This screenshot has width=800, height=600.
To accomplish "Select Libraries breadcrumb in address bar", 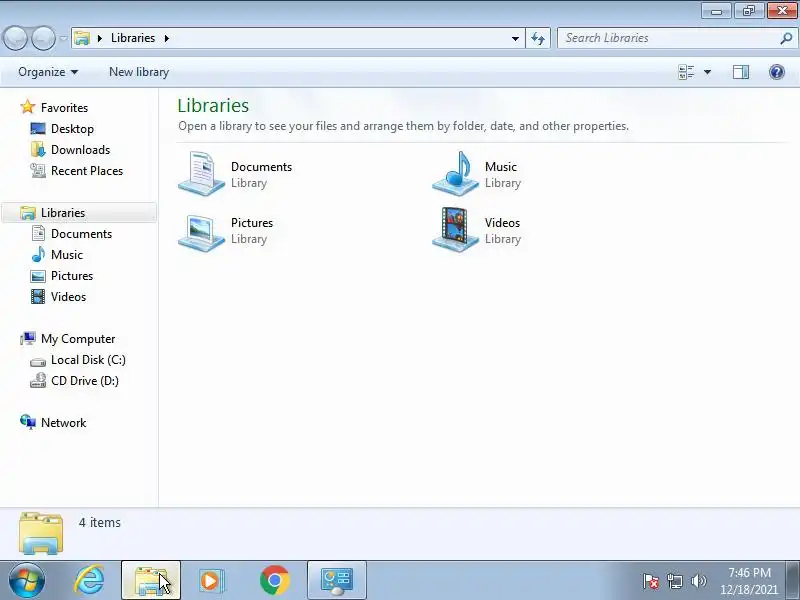I will [x=133, y=38].
